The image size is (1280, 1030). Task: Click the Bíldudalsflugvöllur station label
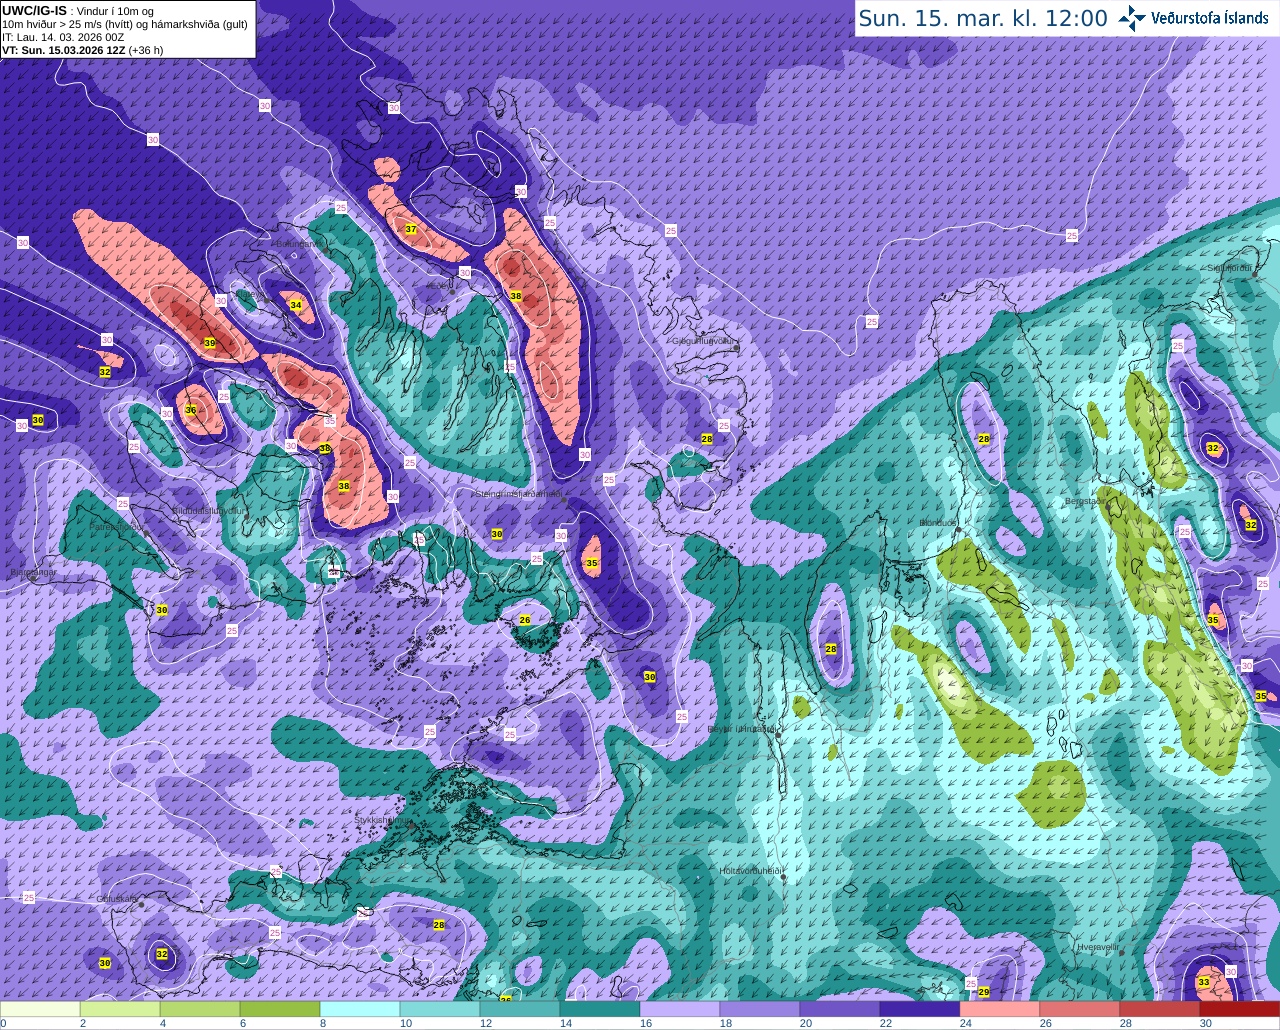click(209, 510)
